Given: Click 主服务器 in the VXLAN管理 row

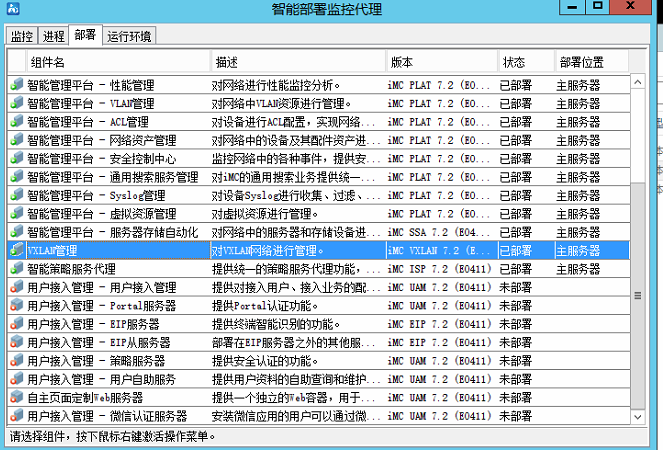Looking at the screenshot, I should (578, 251).
